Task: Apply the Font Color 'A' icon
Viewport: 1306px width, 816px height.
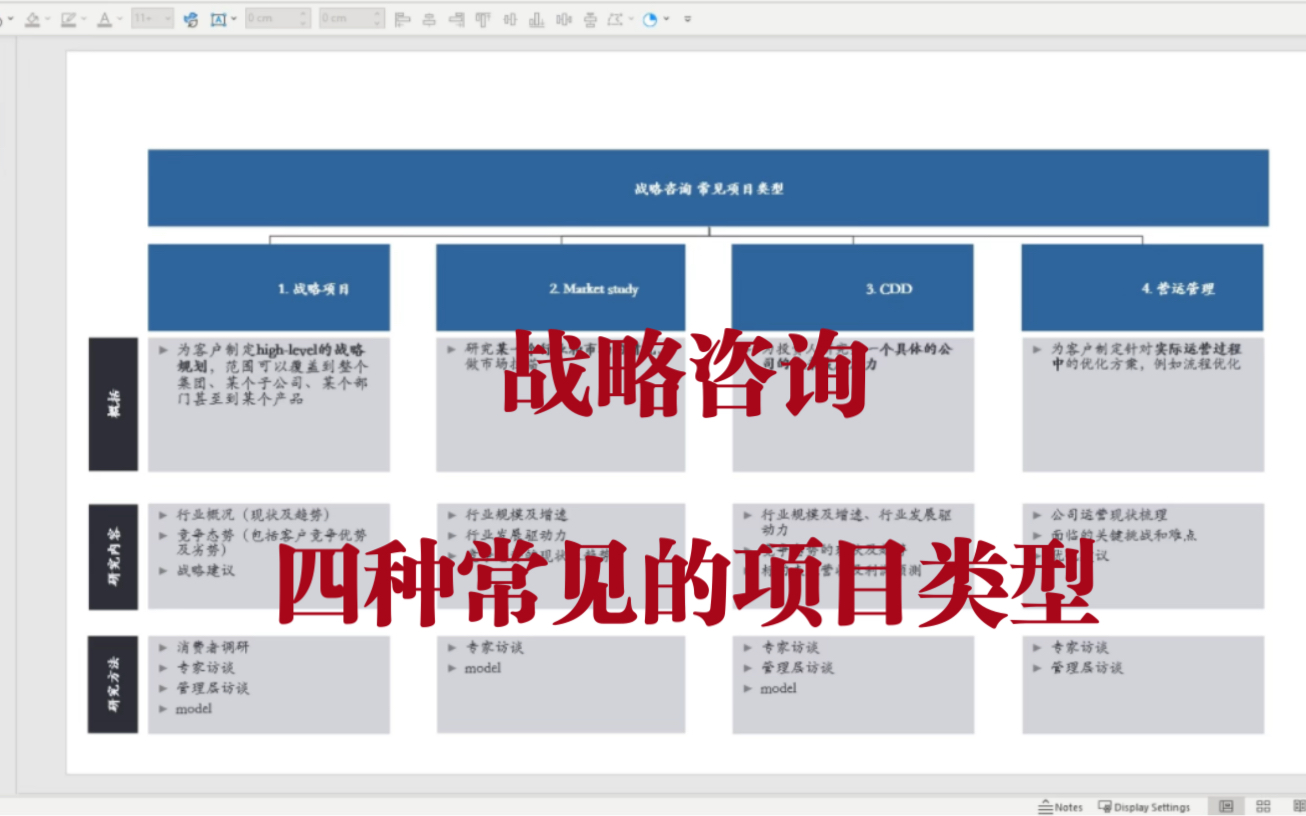Action: point(104,19)
